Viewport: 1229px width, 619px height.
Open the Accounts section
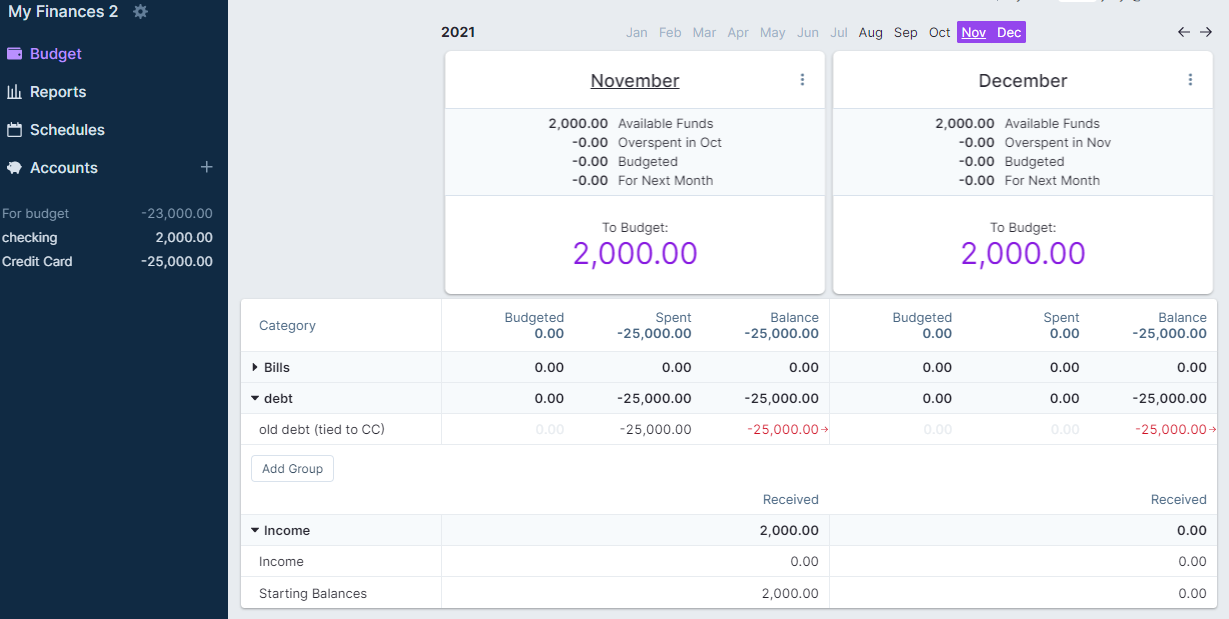pyautogui.click(x=64, y=168)
